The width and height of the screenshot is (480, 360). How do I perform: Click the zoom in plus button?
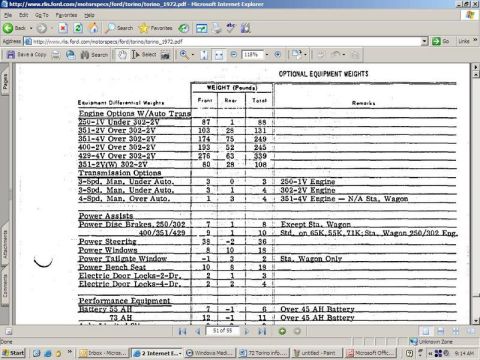tap(277, 54)
